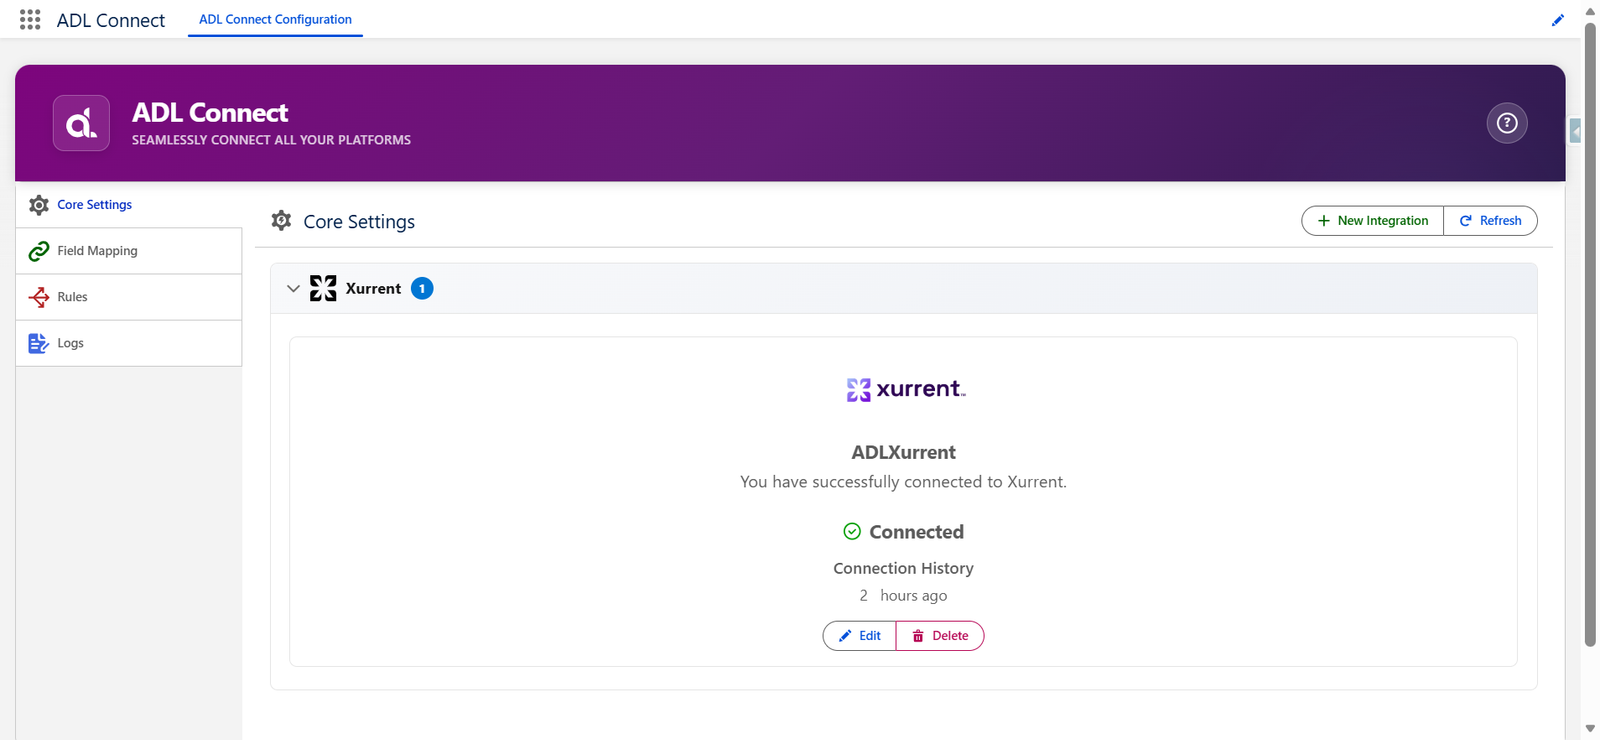Viewport: 1600px width, 740px height.
Task: Delete the ADLXurrent connection
Action: (x=940, y=636)
